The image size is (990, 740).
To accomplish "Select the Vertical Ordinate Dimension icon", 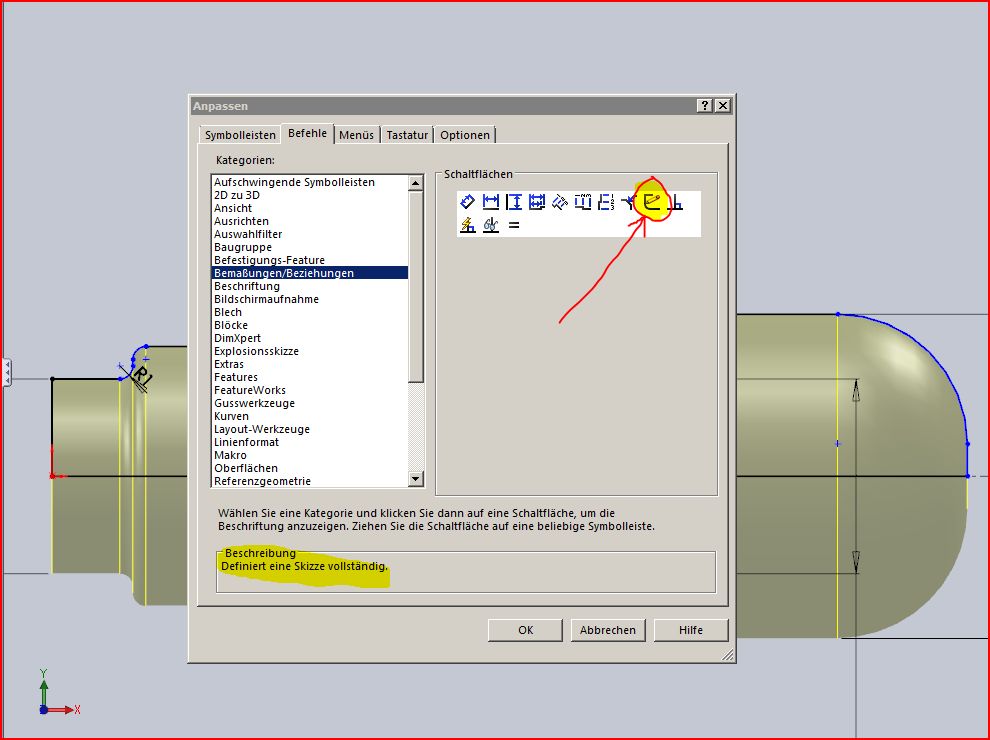I will pyautogui.click(x=606, y=202).
